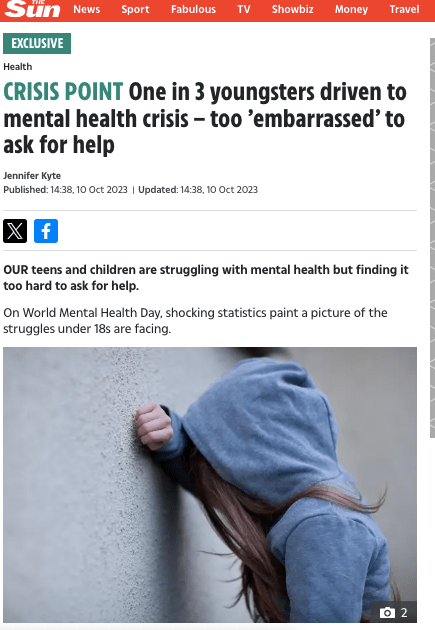The height and width of the screenshot is (630, 435).
Task: Click the bold intro paragraph
Action: pyautogui.click(x=206, y=278)
